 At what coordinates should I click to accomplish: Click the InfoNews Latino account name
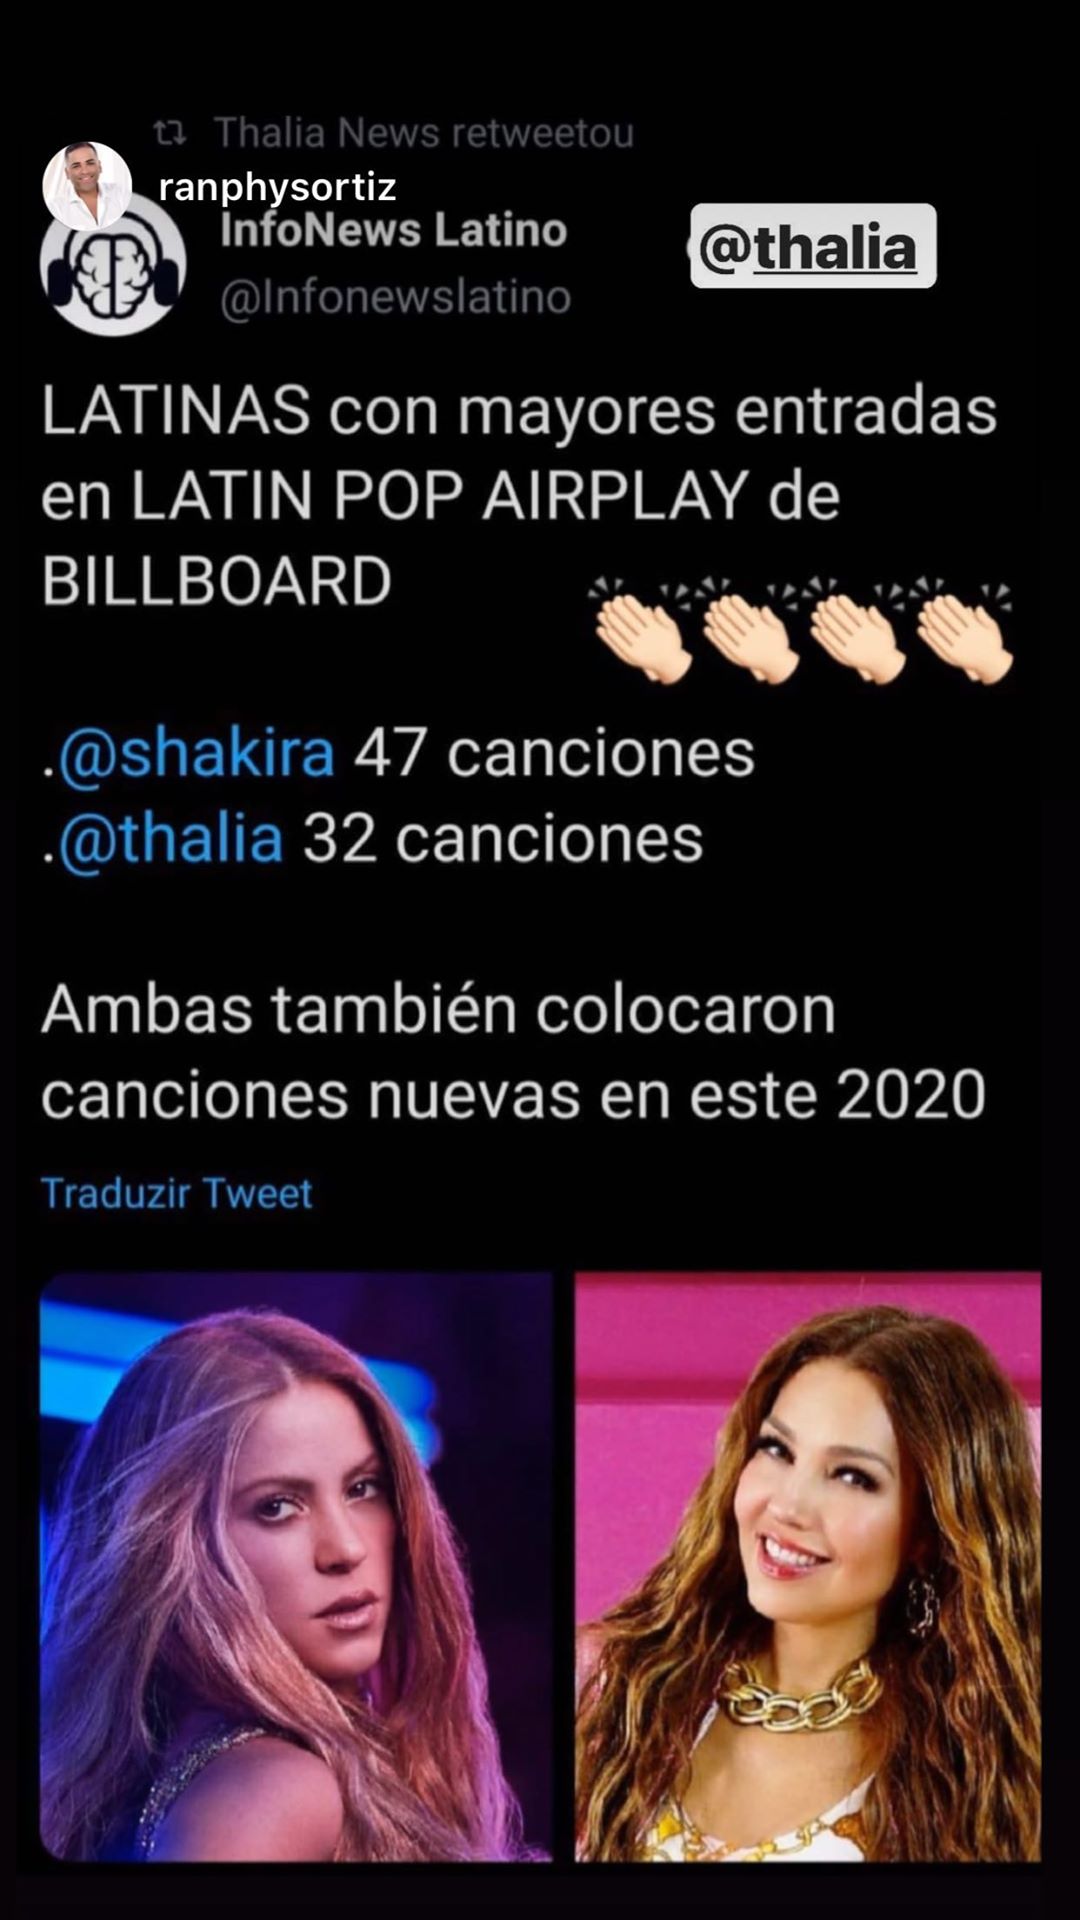coord(393,231)
